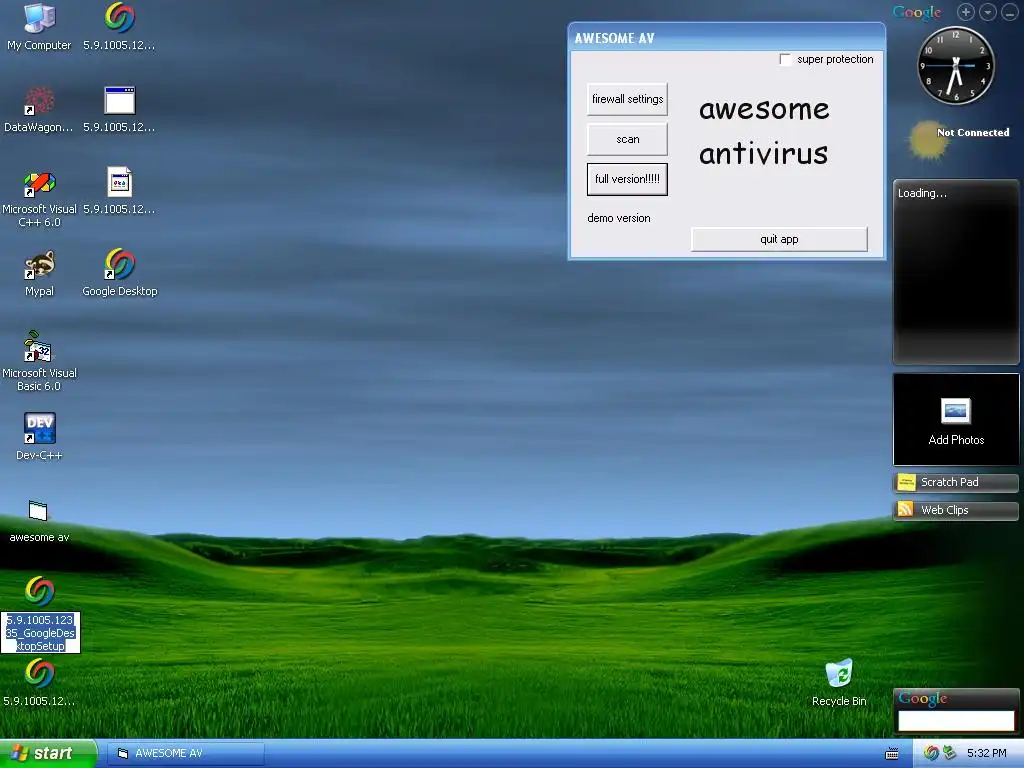Screen dimensions: 1024x768
Task: Click the Safely Remove Hardware tray icon
Action: pos(949,754)
